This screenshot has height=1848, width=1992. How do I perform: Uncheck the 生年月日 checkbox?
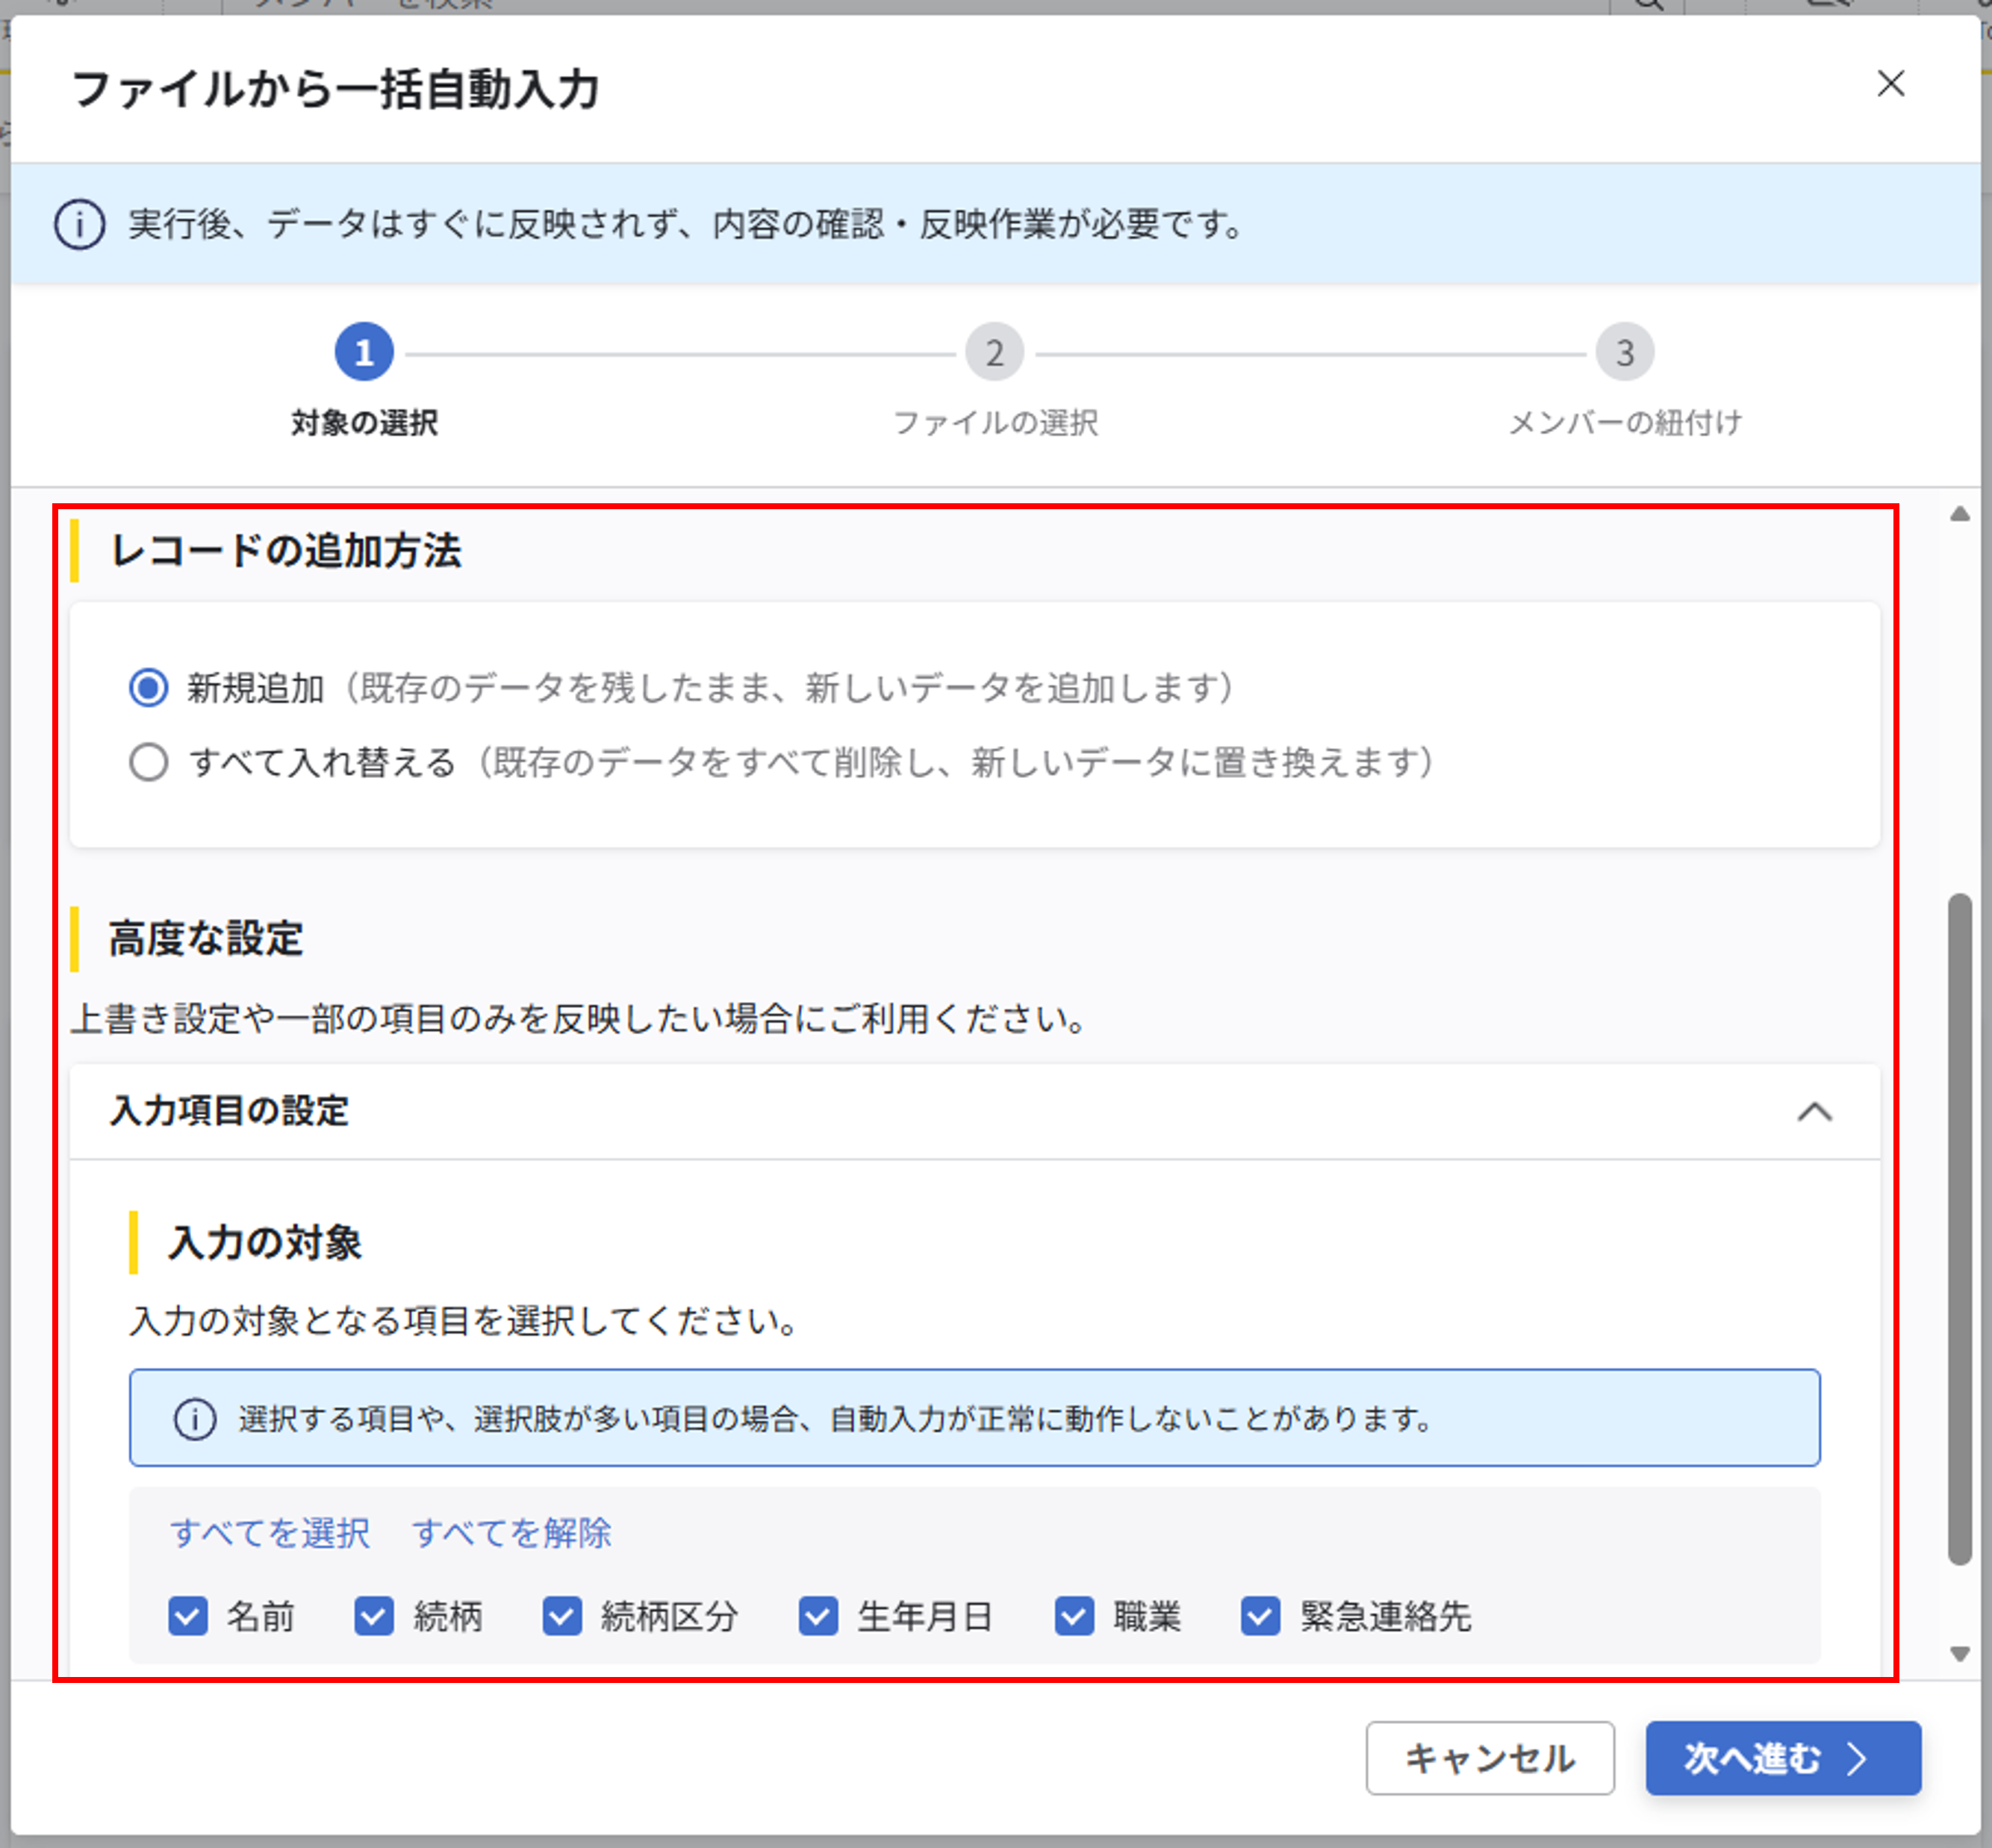click(x=818, y=1616)
